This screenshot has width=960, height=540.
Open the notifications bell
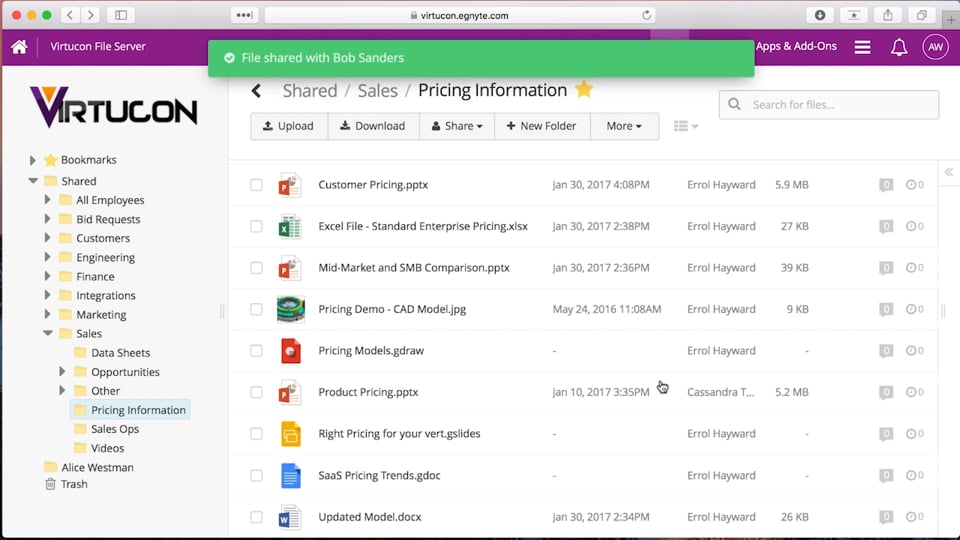click(899, 47)
